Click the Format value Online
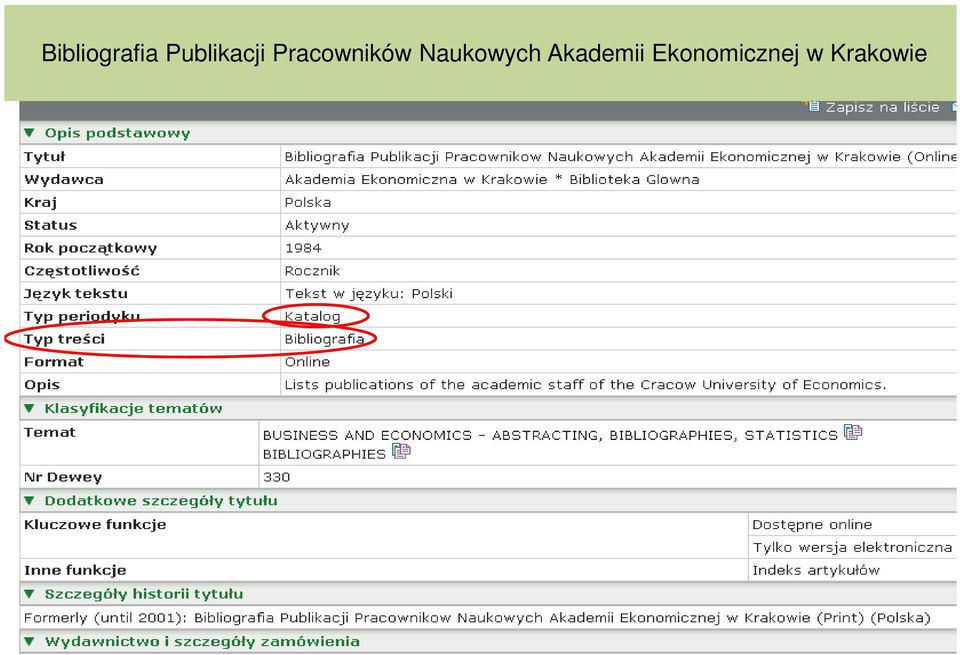This screenshot has width=960, height=655. (x=307, y=362)
